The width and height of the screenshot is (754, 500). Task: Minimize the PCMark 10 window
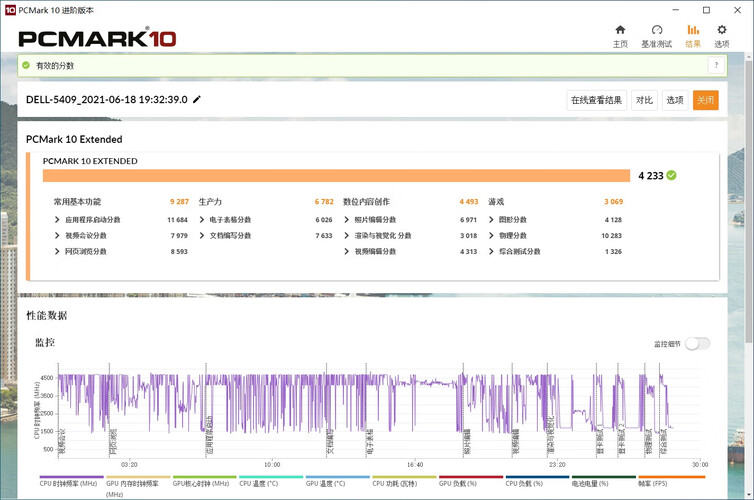[x=676, y=10]
